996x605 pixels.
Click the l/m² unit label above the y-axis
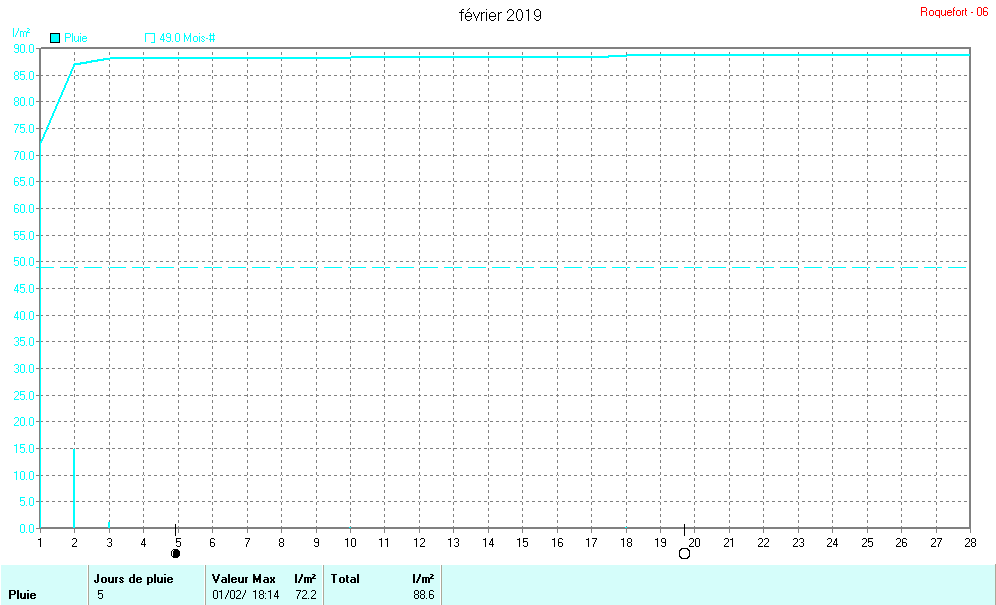pos(21,32)
